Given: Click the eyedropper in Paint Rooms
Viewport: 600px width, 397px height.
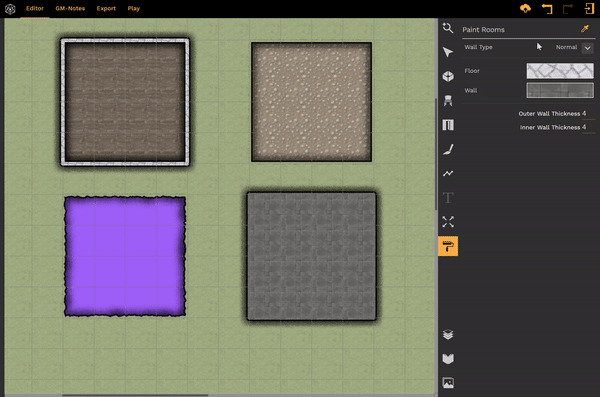Looking at the screenshot, I should tap(585, 29).
